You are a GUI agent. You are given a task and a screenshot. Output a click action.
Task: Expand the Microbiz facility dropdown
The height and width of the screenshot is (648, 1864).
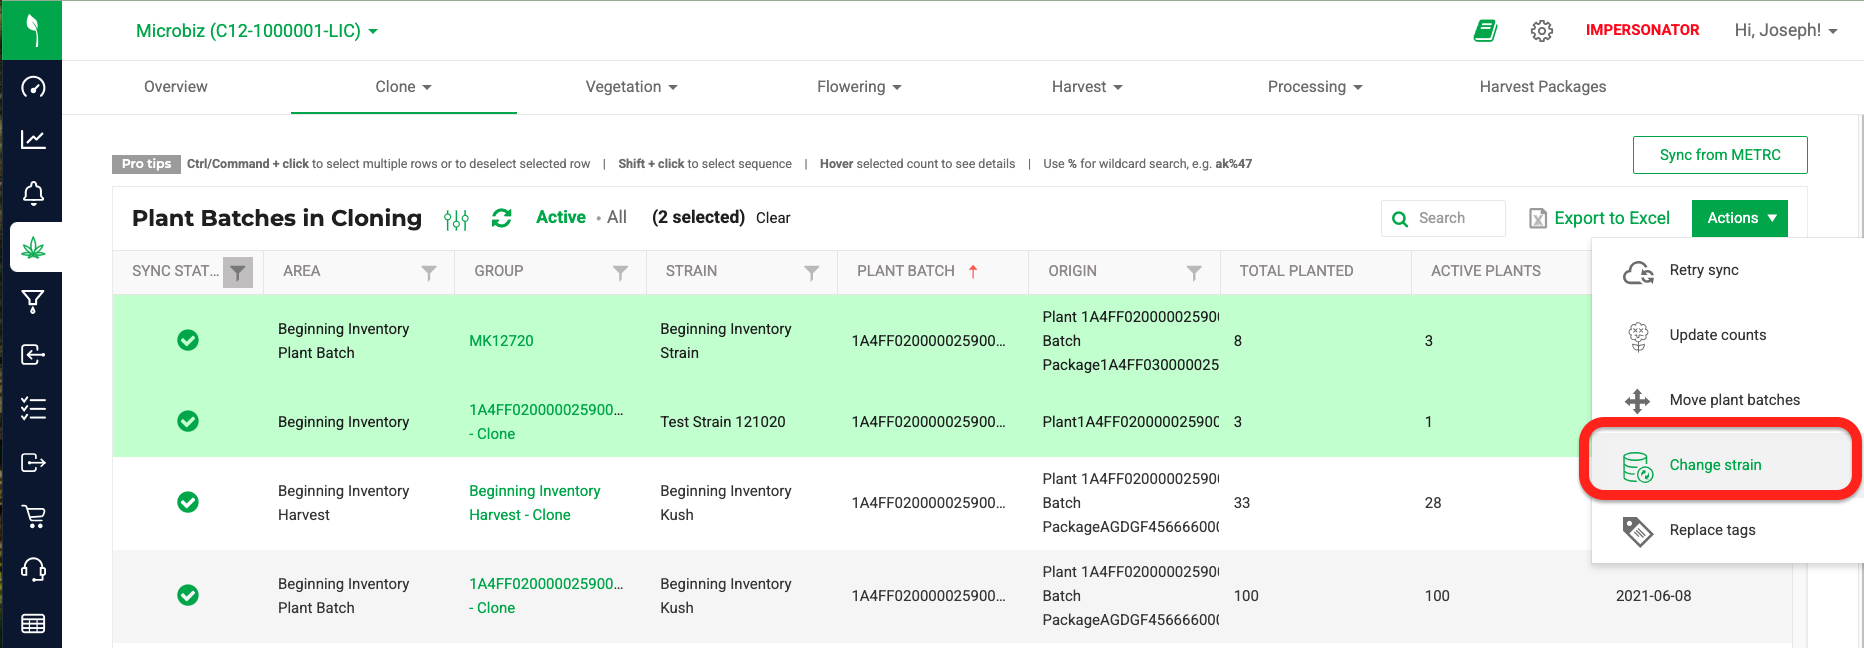click(257, 31)
